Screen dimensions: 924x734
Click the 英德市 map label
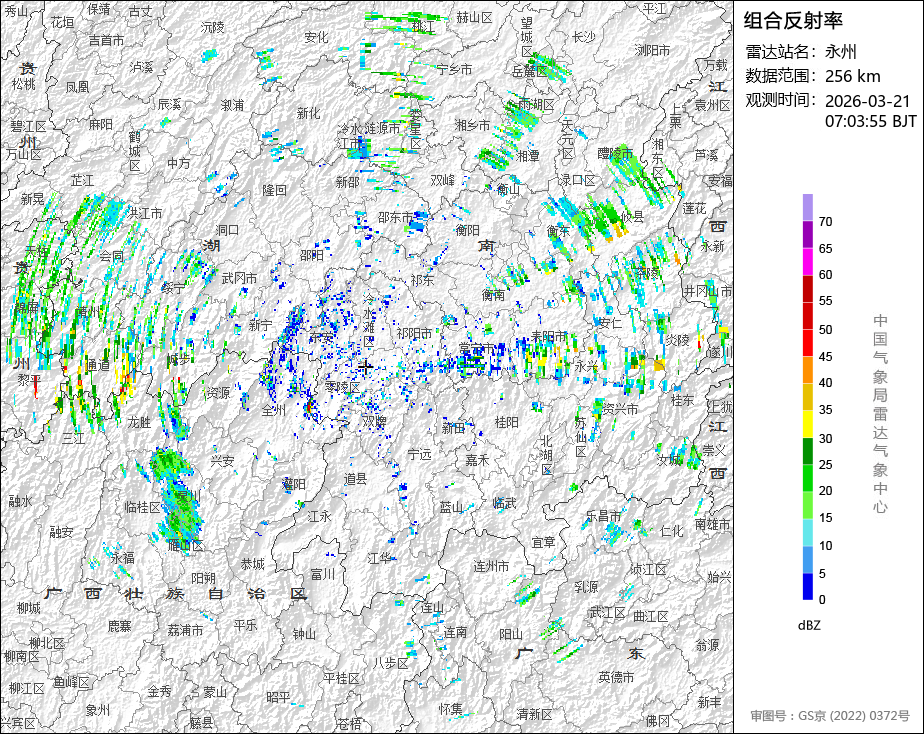click(616, 677)
